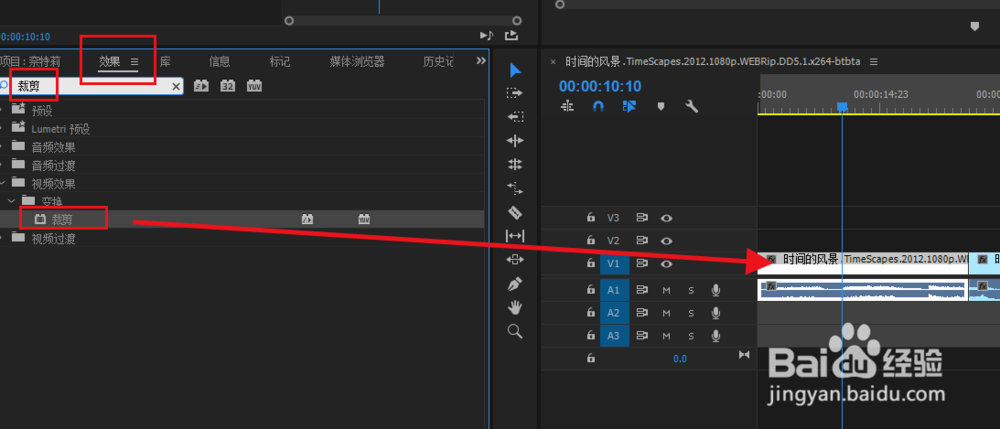Add a marker in the timeline

click(661, 106)
